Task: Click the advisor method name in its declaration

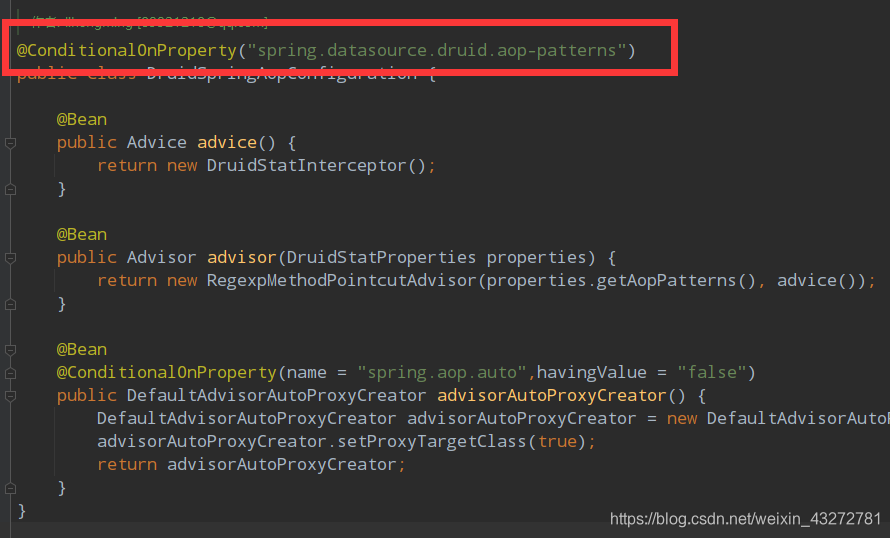Action: click(x=242, y=258)
